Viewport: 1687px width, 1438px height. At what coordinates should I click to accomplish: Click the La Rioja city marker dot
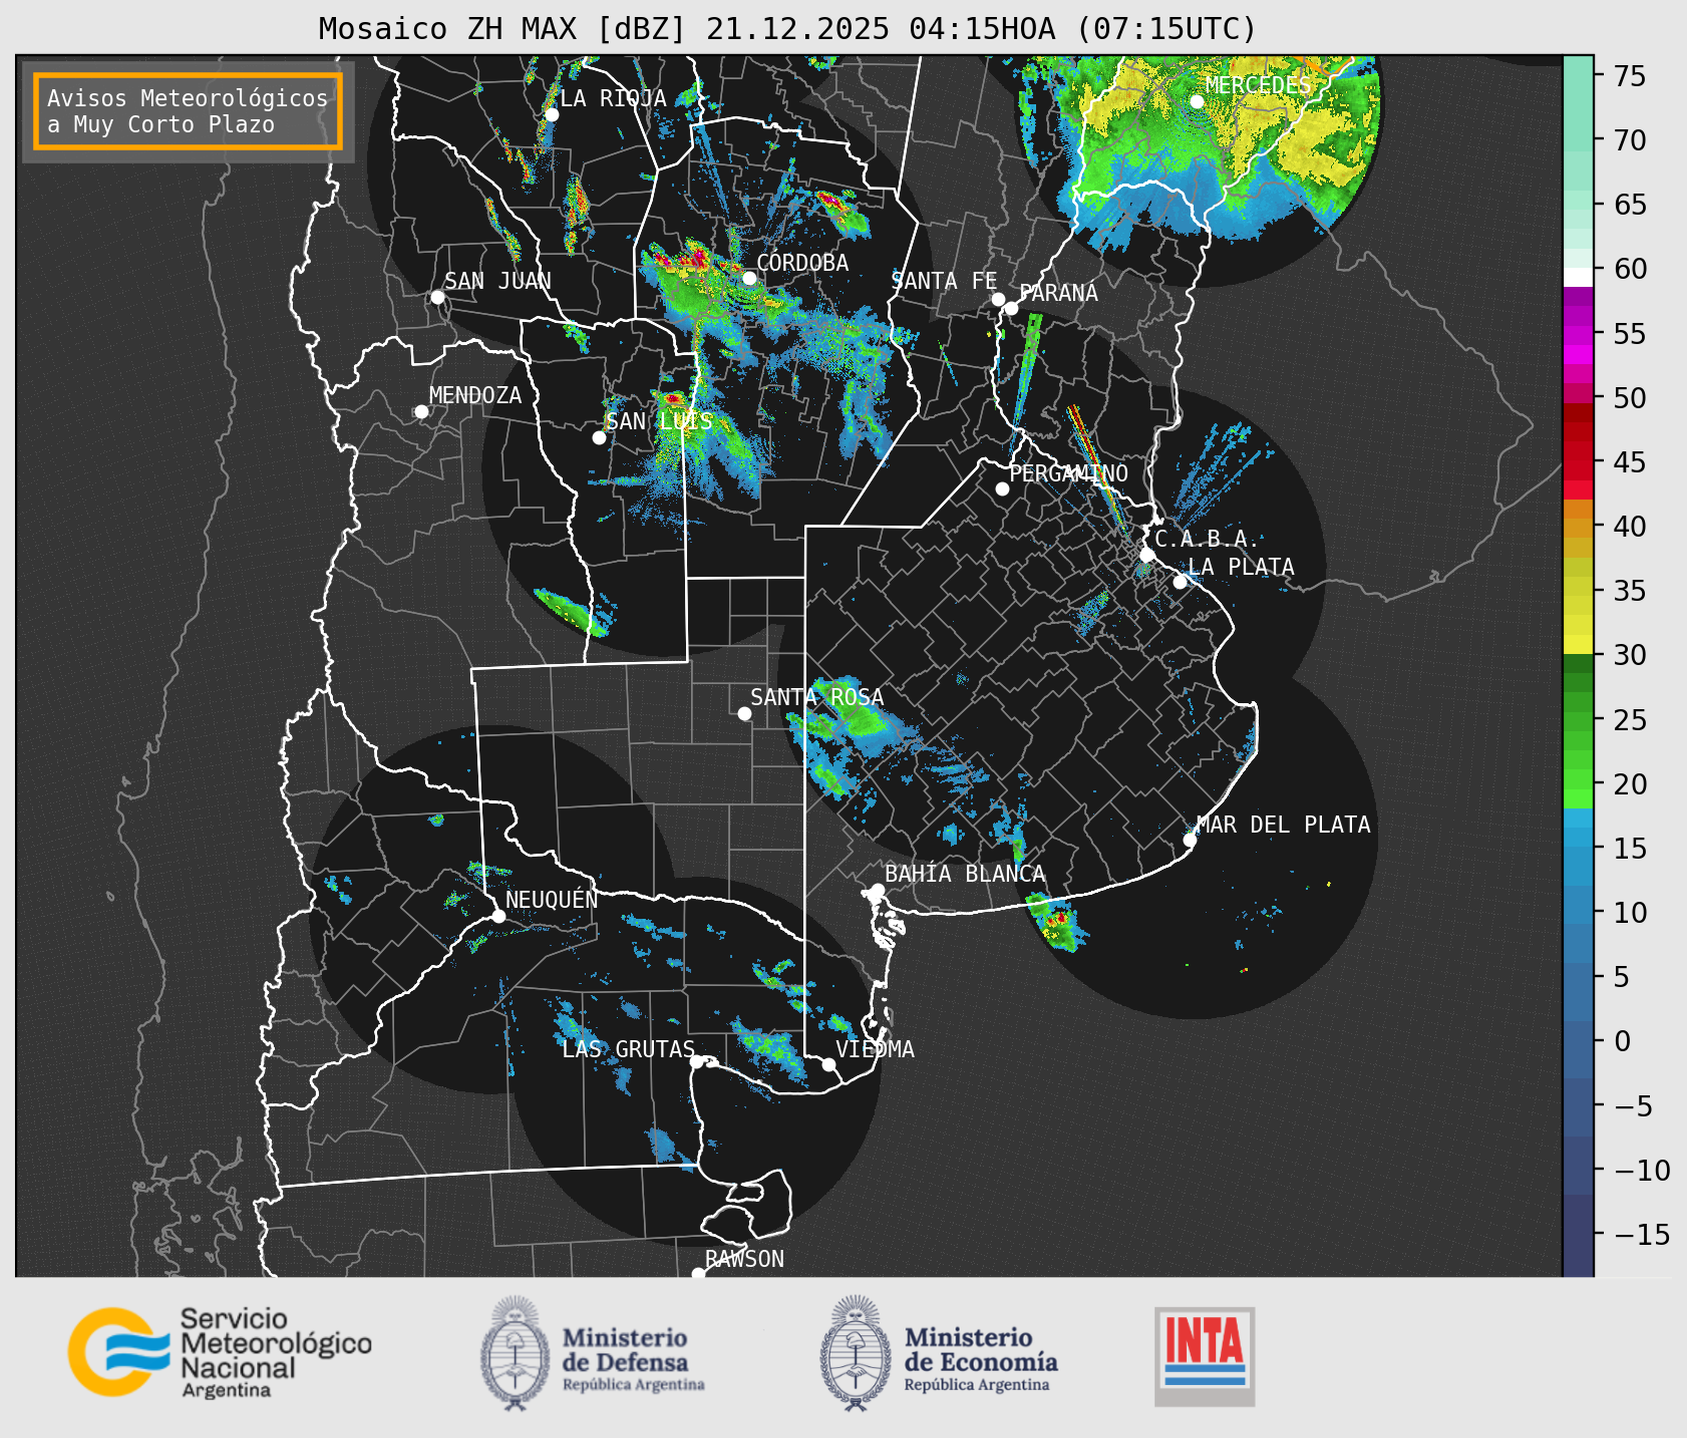552,115
